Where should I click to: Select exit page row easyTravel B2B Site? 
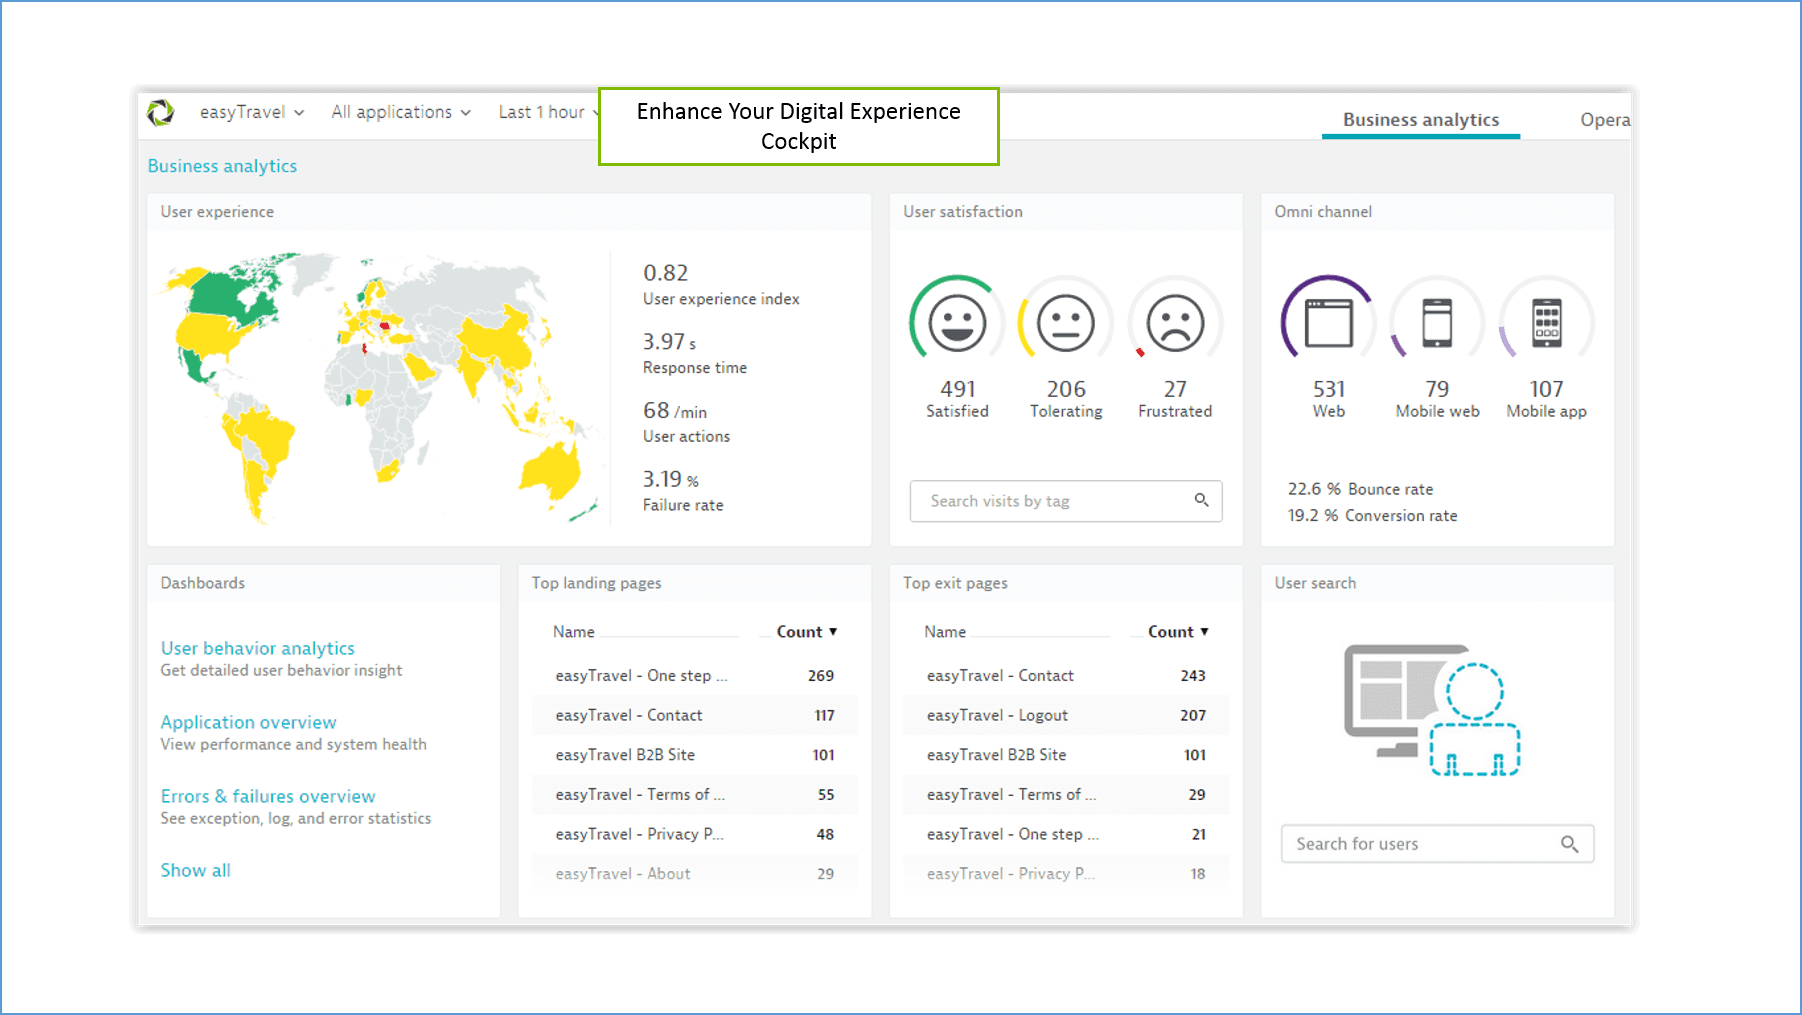(x=1066, y=755)
